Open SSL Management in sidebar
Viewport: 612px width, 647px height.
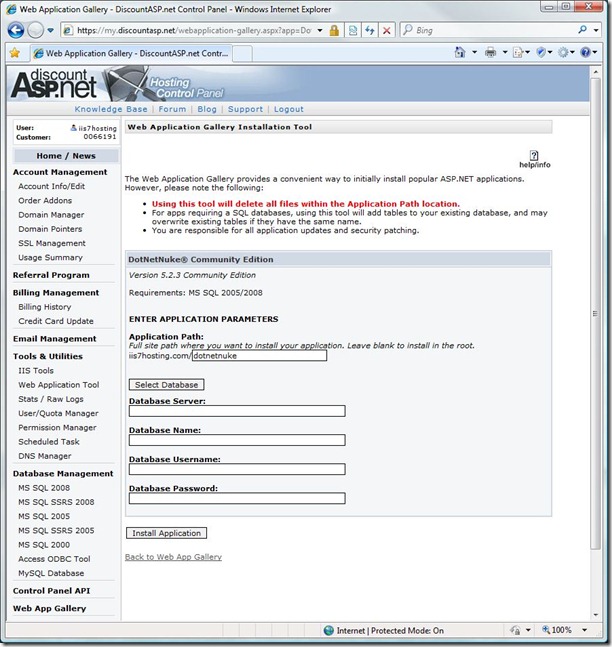coord(52,243)
